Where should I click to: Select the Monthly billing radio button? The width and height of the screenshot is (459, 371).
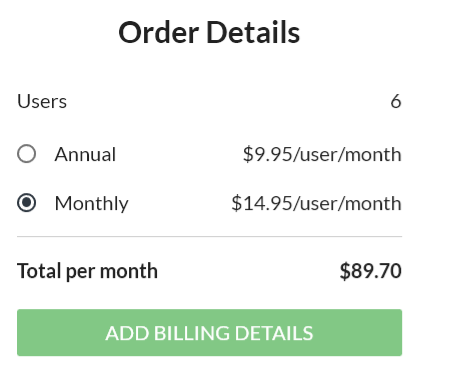27,203
